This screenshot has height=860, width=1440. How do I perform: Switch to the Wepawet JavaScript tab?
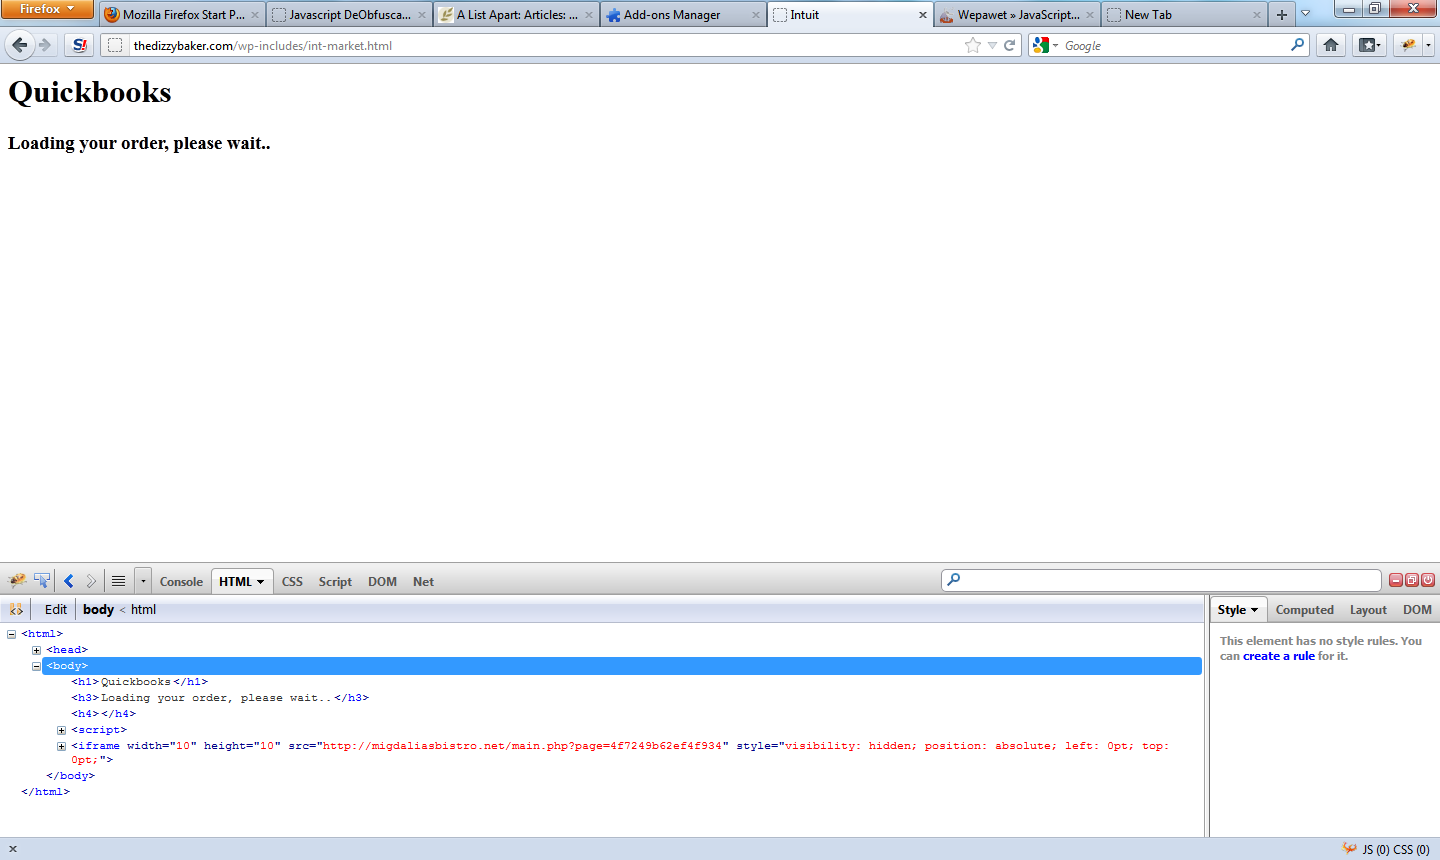coord(1017,15)
